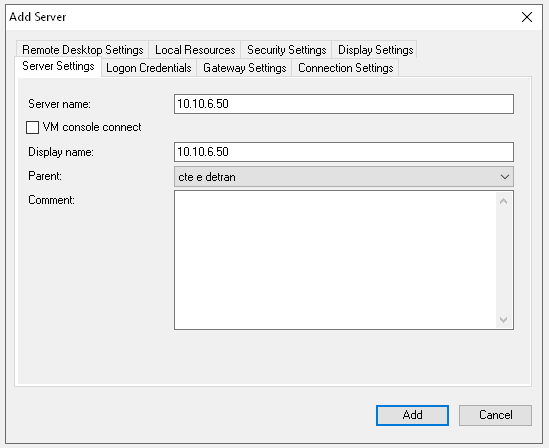
Task: Click the Comment scrollbar up arrow
Action: tap(504, 201)
